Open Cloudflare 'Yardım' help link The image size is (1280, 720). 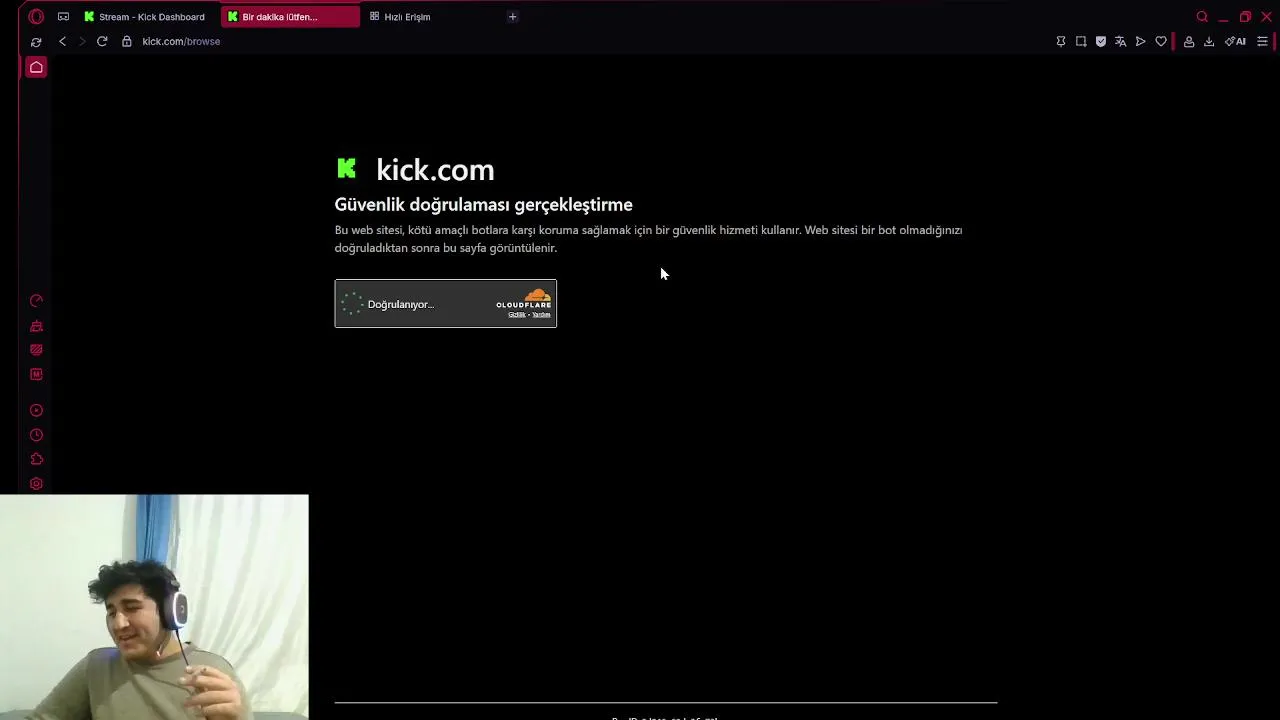click(541, 315)
